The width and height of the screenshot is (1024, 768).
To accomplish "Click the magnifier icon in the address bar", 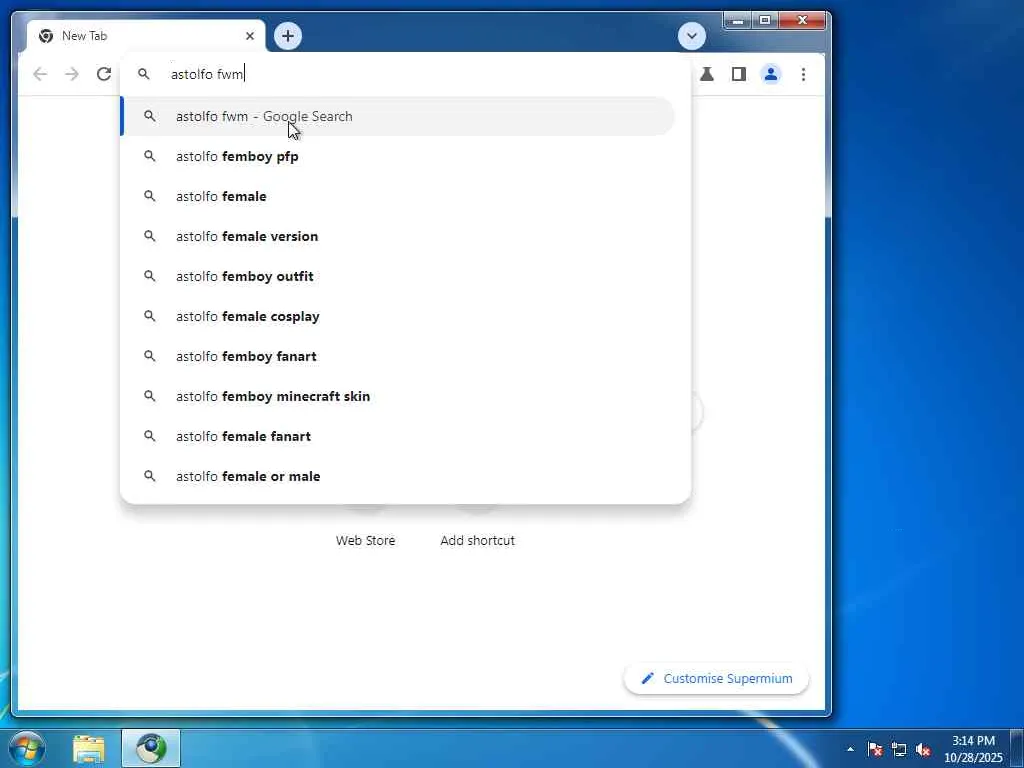I will 144,74.
